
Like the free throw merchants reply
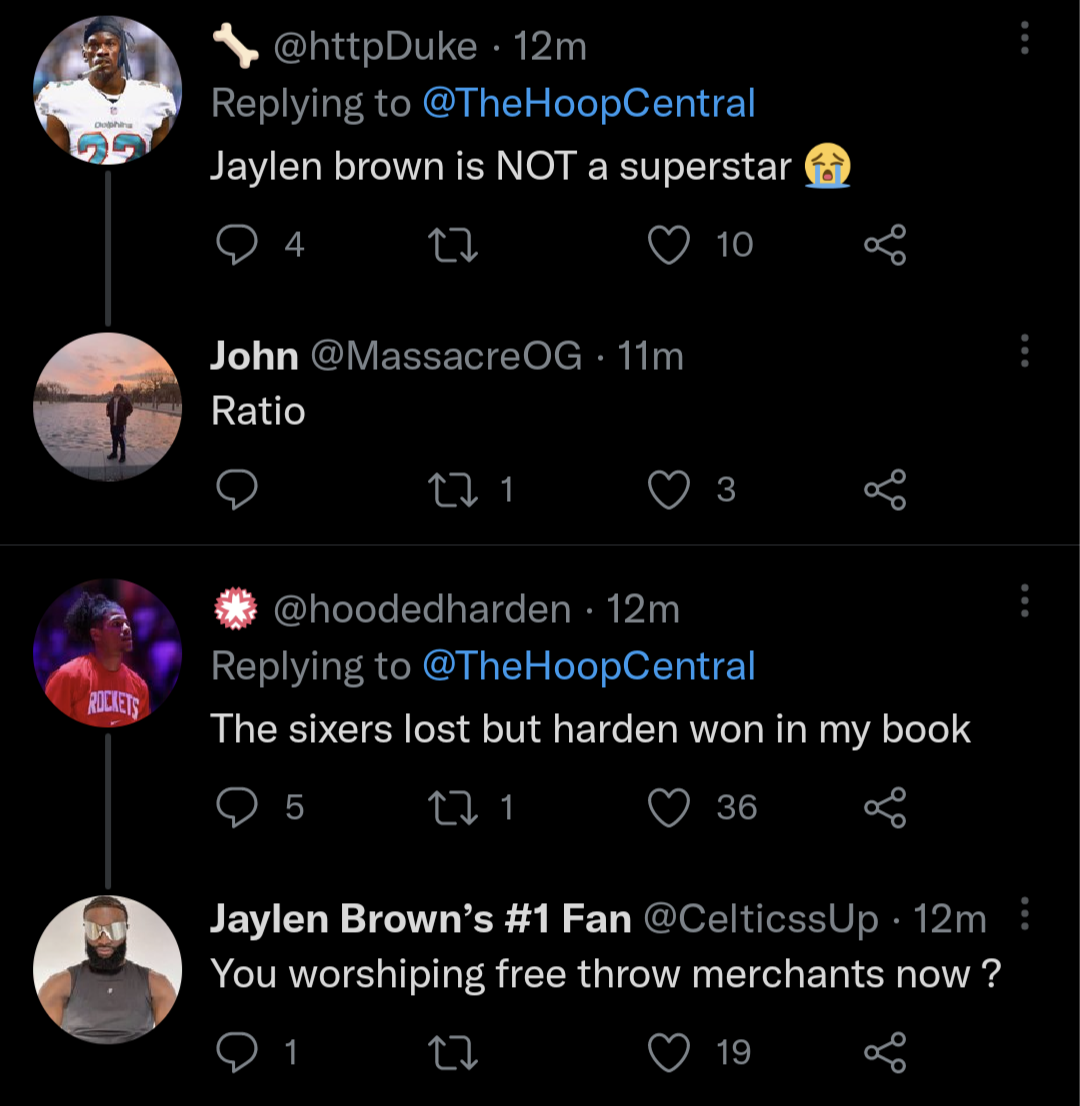(x=670, y=1052)
